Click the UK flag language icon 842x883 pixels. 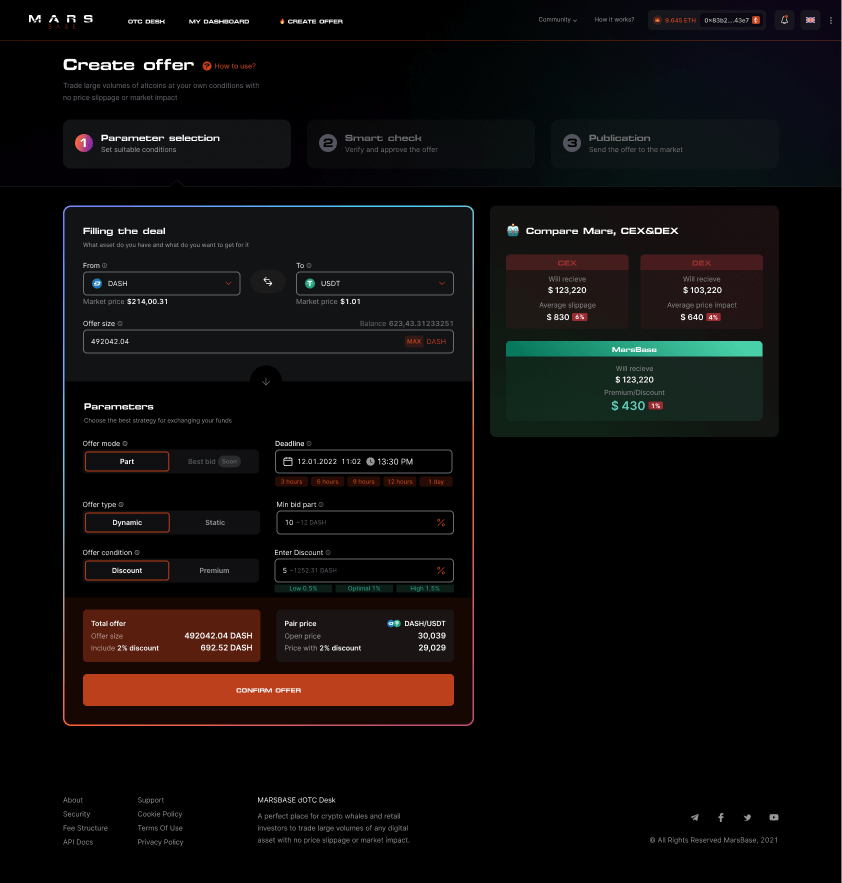point(810,20)
